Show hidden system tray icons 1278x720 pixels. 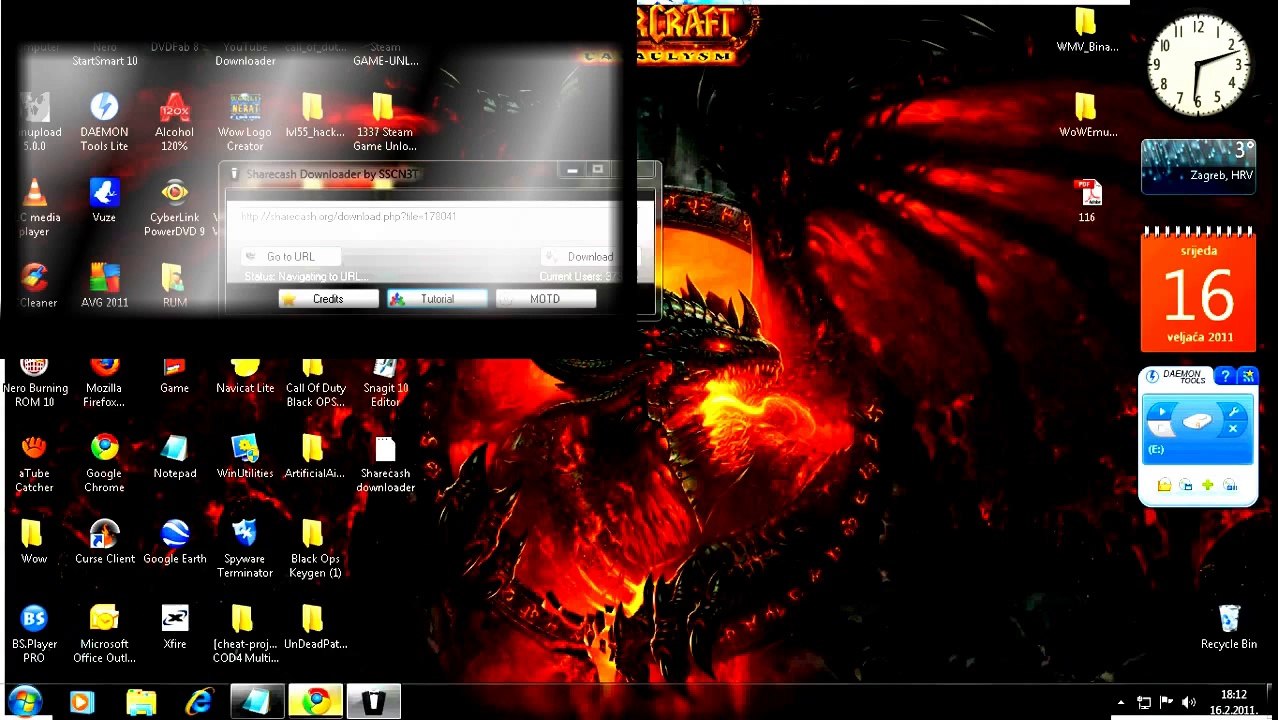(1120, 702)
